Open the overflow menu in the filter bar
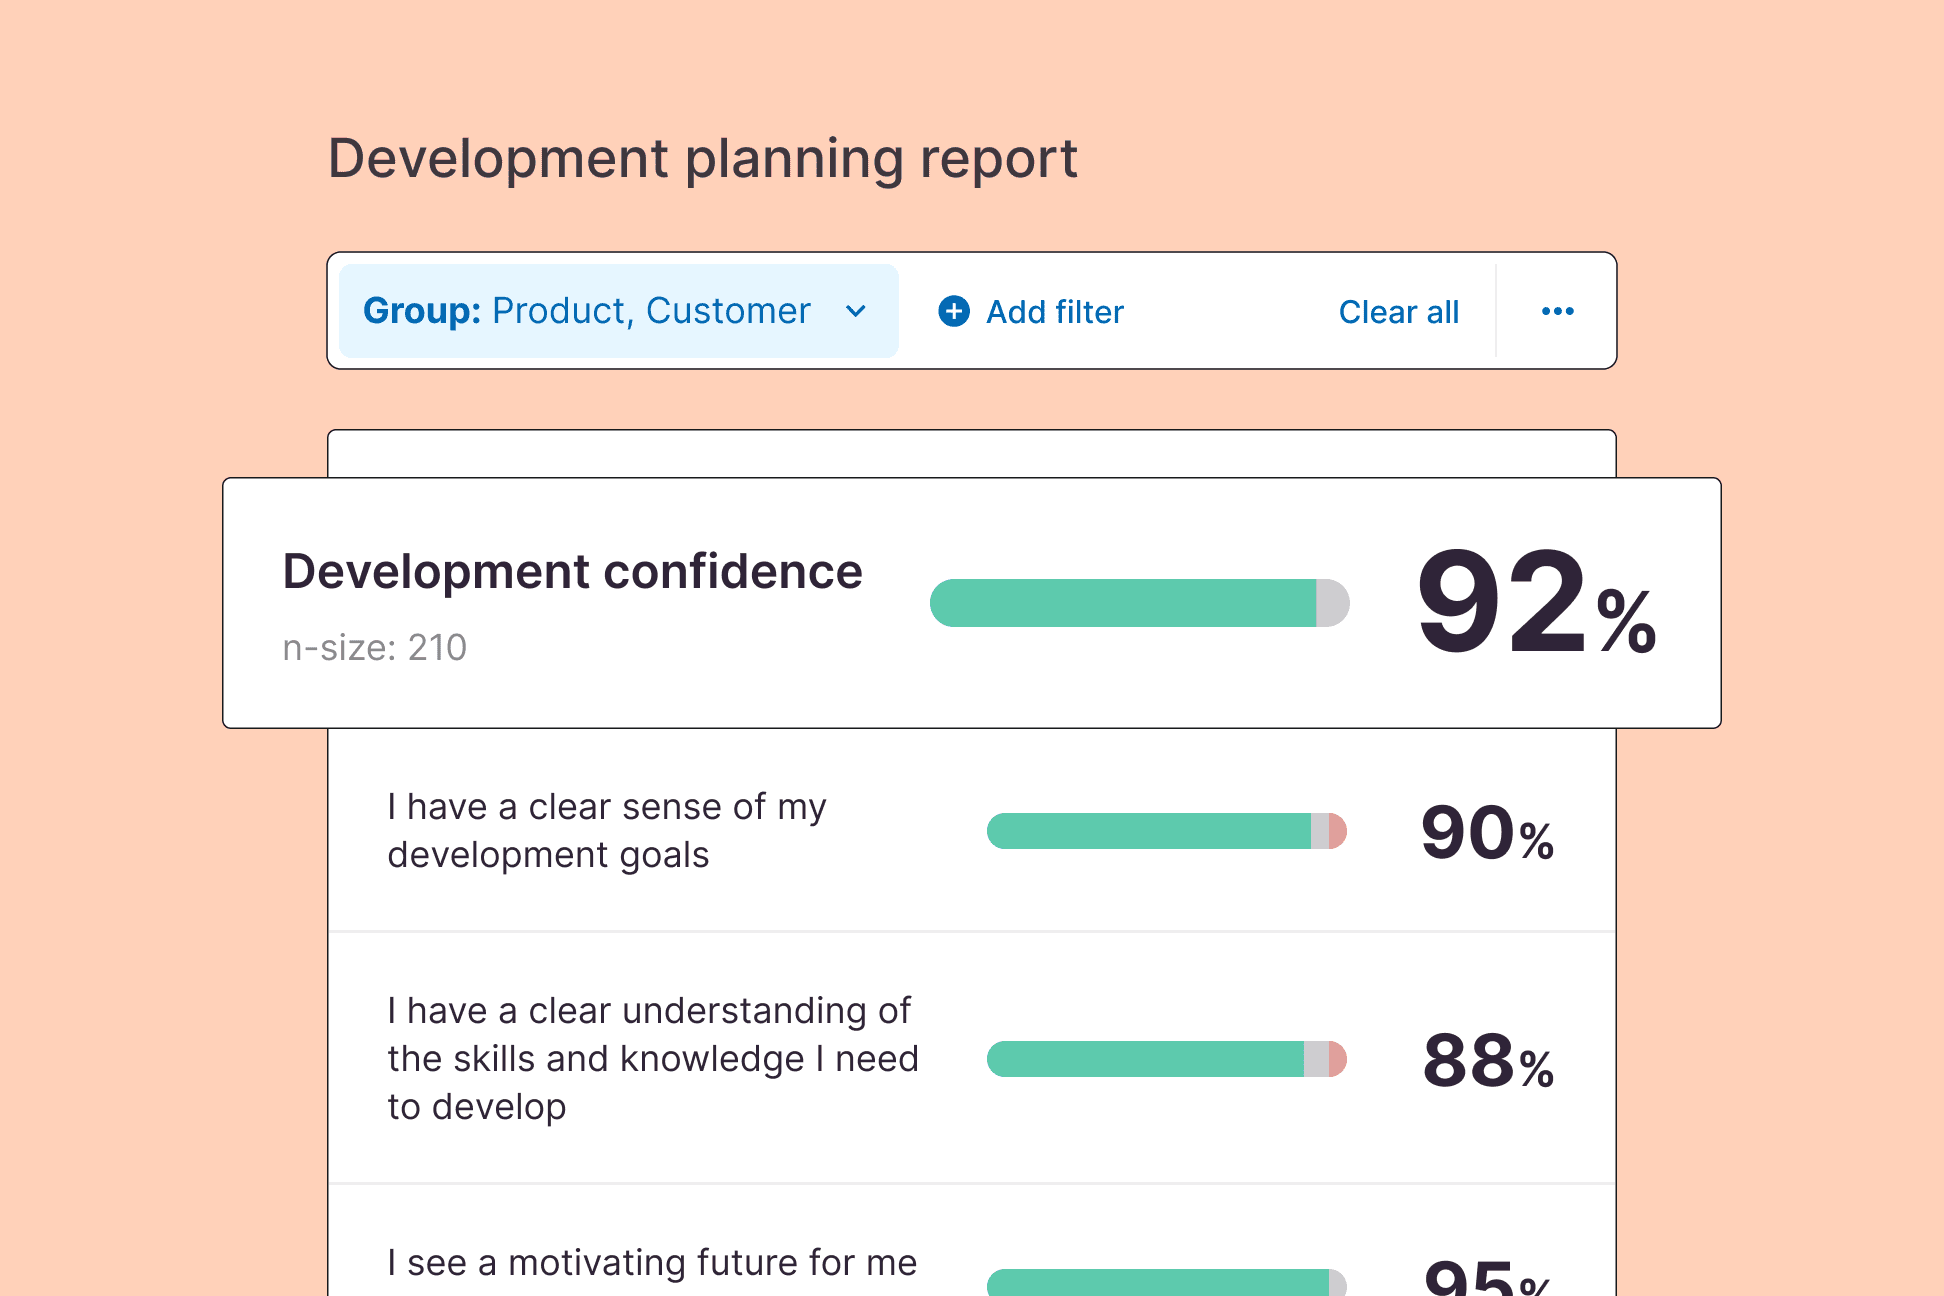This screenshot has width=1944, height=1296. 1557,311
